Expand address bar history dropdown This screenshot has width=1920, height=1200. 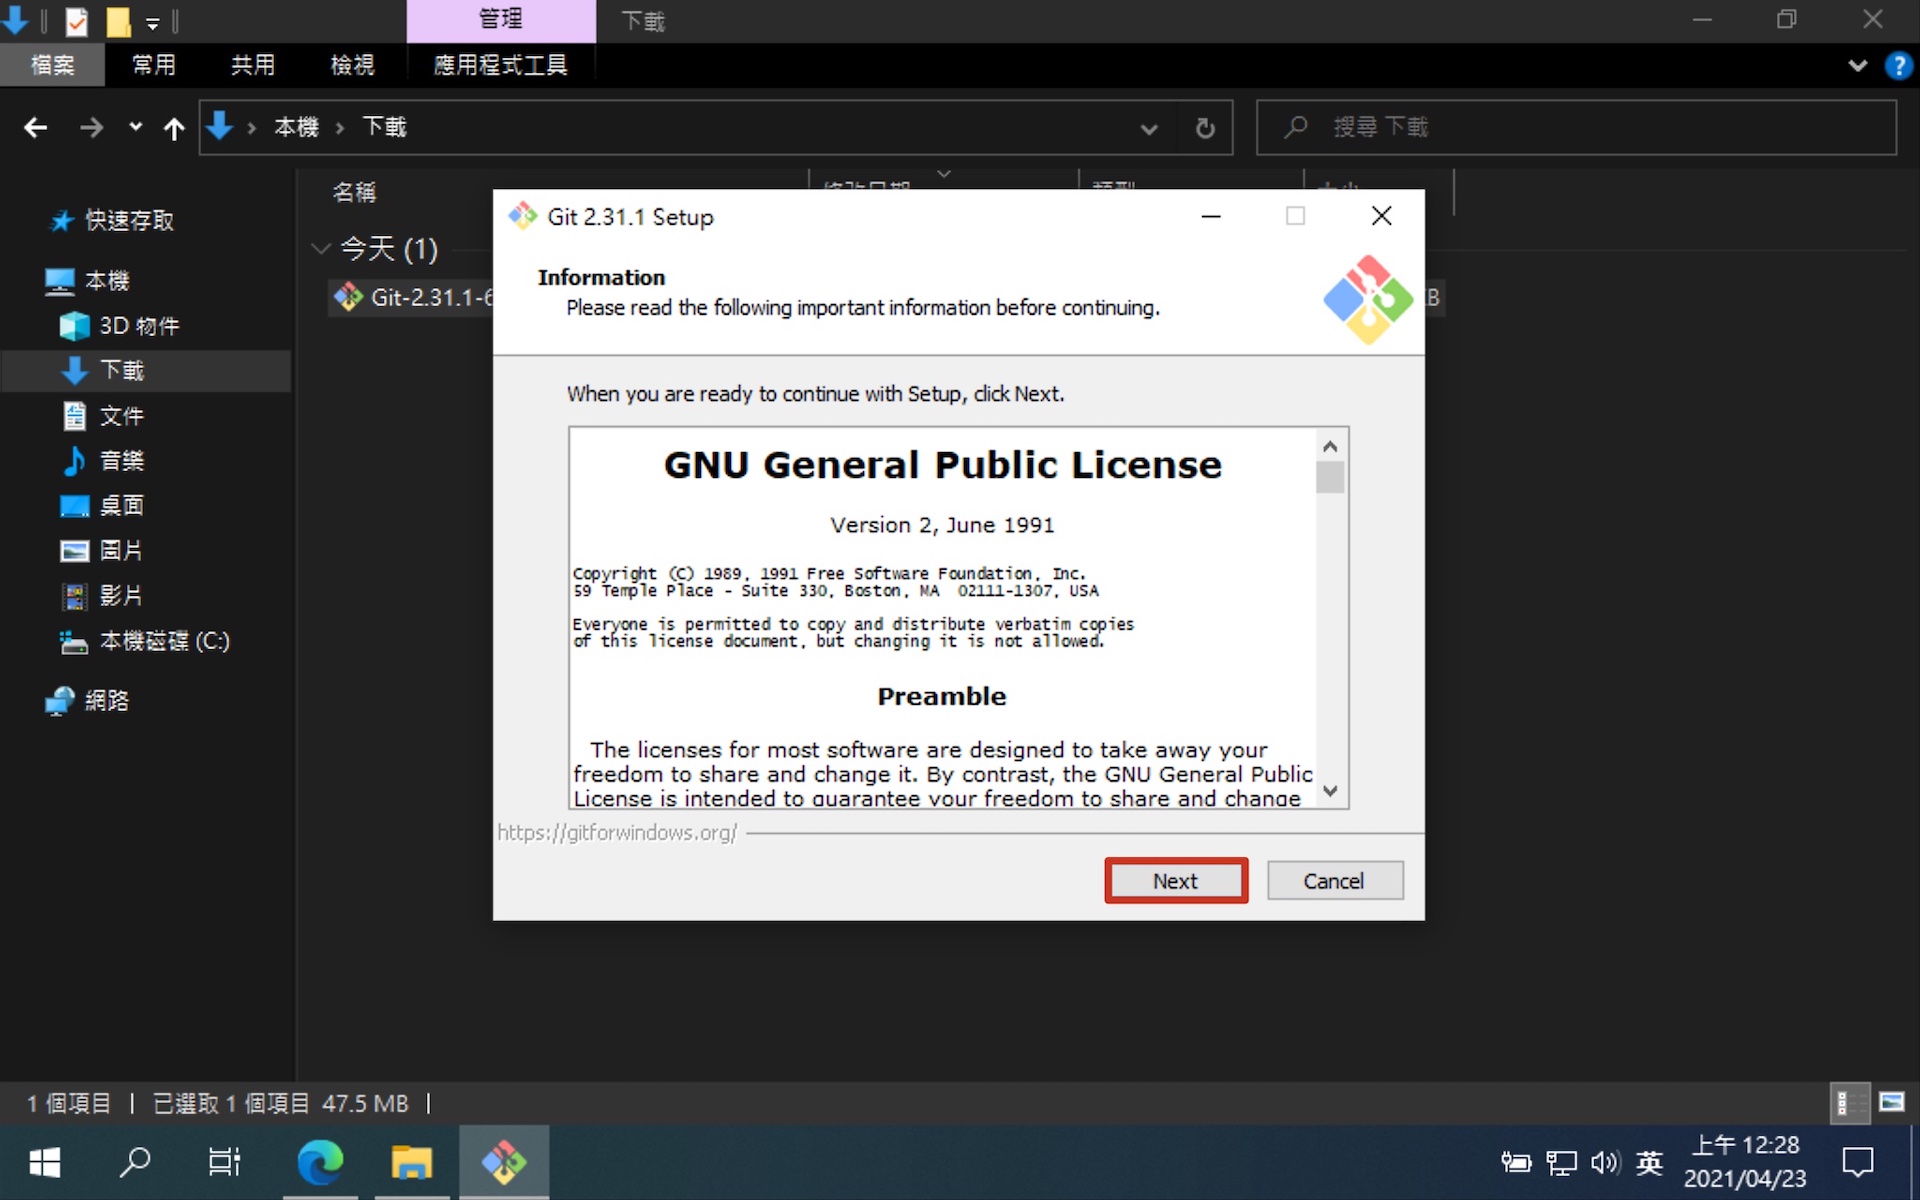1149,128
